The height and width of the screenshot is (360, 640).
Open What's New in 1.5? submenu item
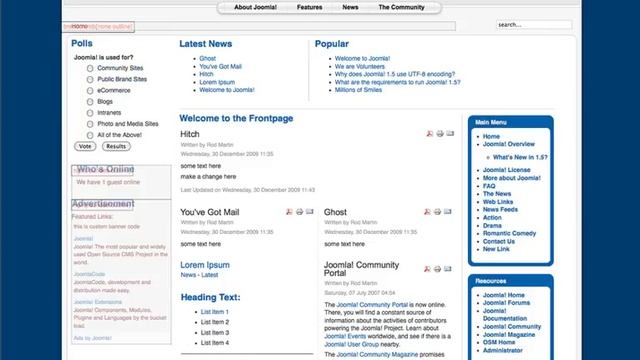(x=520, y=157)
